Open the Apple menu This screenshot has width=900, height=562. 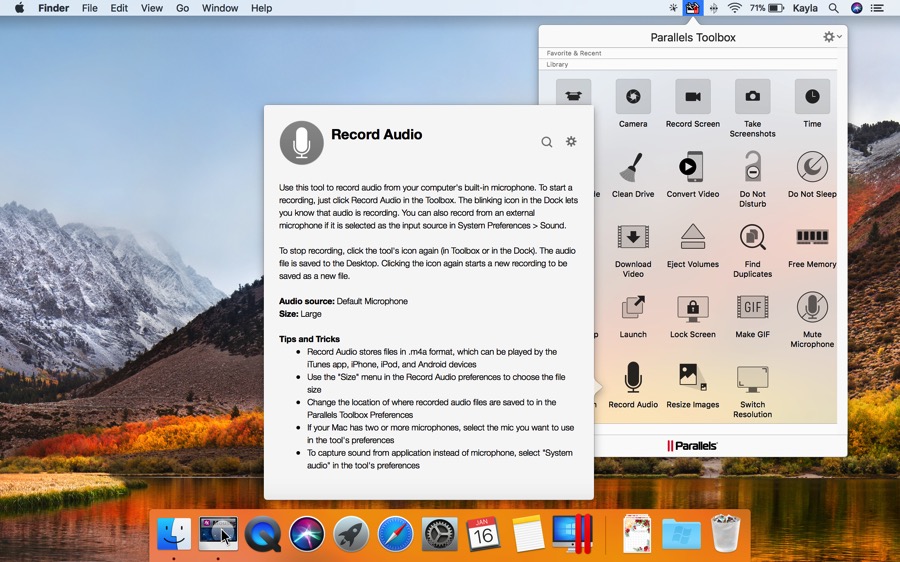(x=19, y=8)
